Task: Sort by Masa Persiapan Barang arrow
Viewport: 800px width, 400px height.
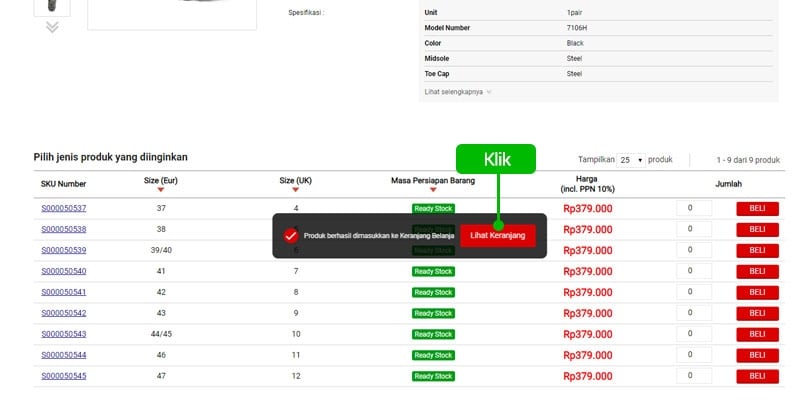Action: [x=433, y=190]
